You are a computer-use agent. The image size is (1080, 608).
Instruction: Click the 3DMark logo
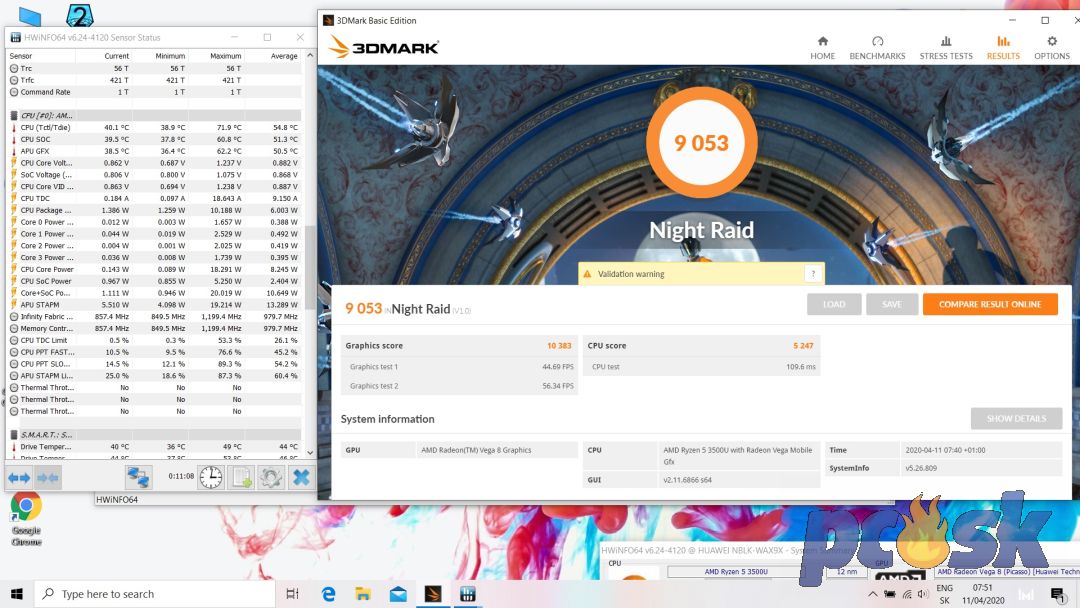click(x=384, y=48)
